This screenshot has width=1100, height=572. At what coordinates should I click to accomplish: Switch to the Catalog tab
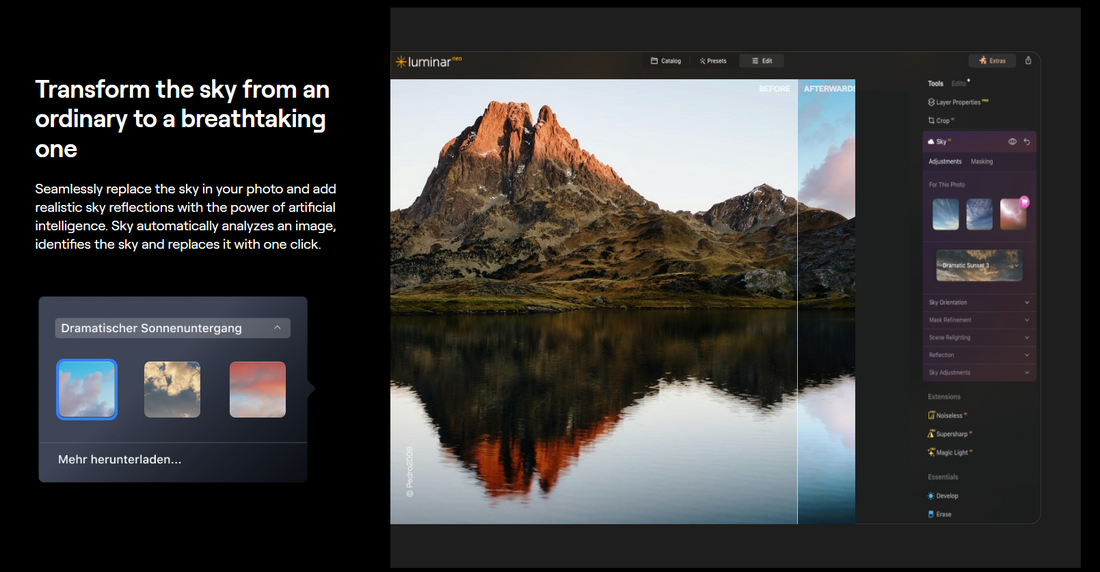[x=666, y=61]
